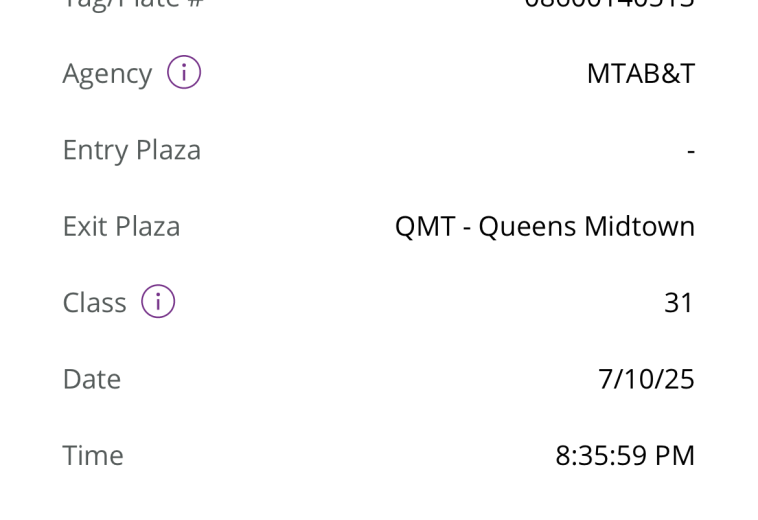Click the Entry Plaza dash value
758x520 pixels.
690,151
